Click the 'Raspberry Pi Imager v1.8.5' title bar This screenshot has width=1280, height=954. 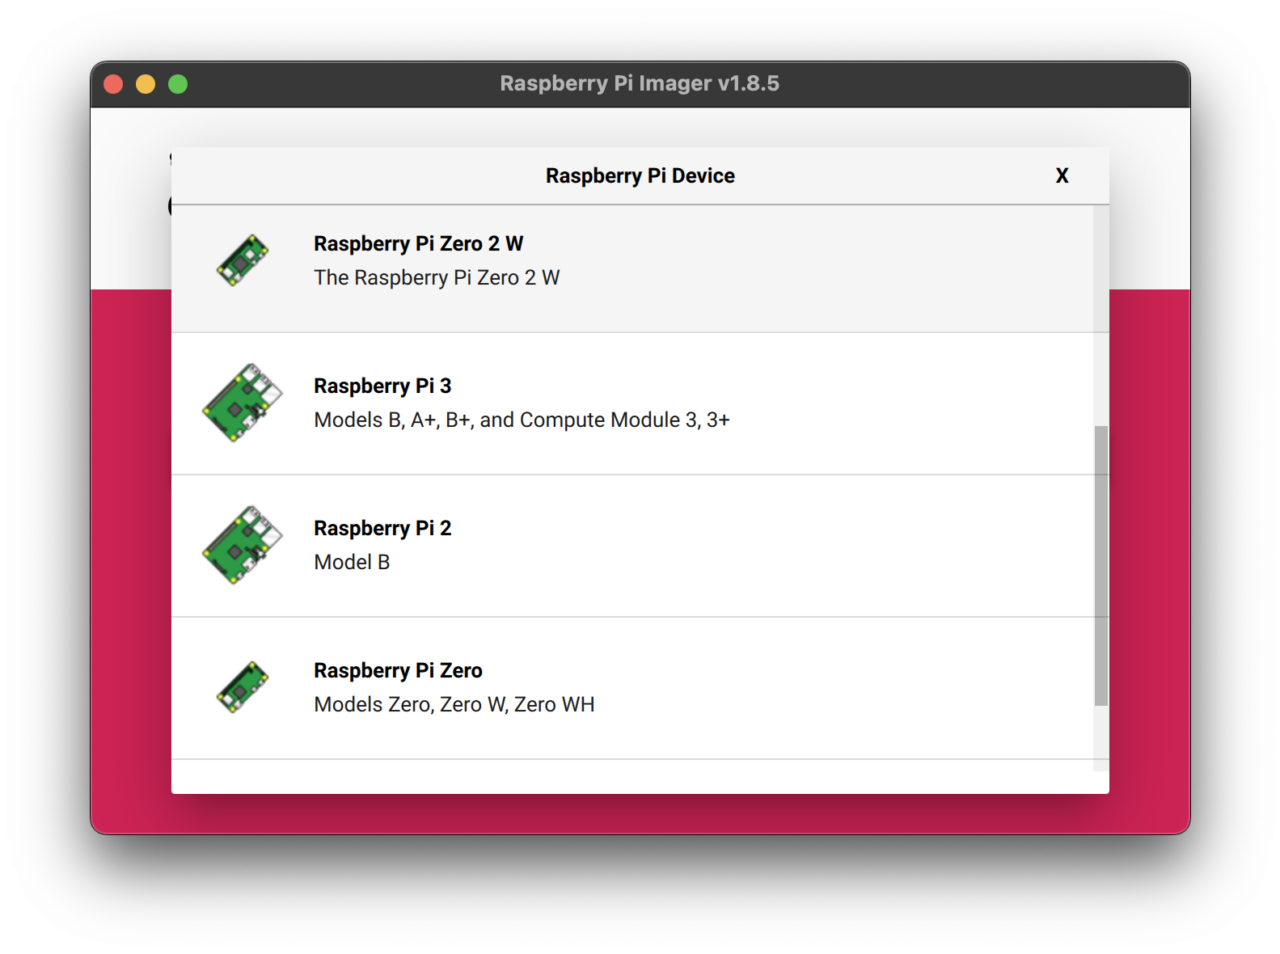[x=639, y=84]
